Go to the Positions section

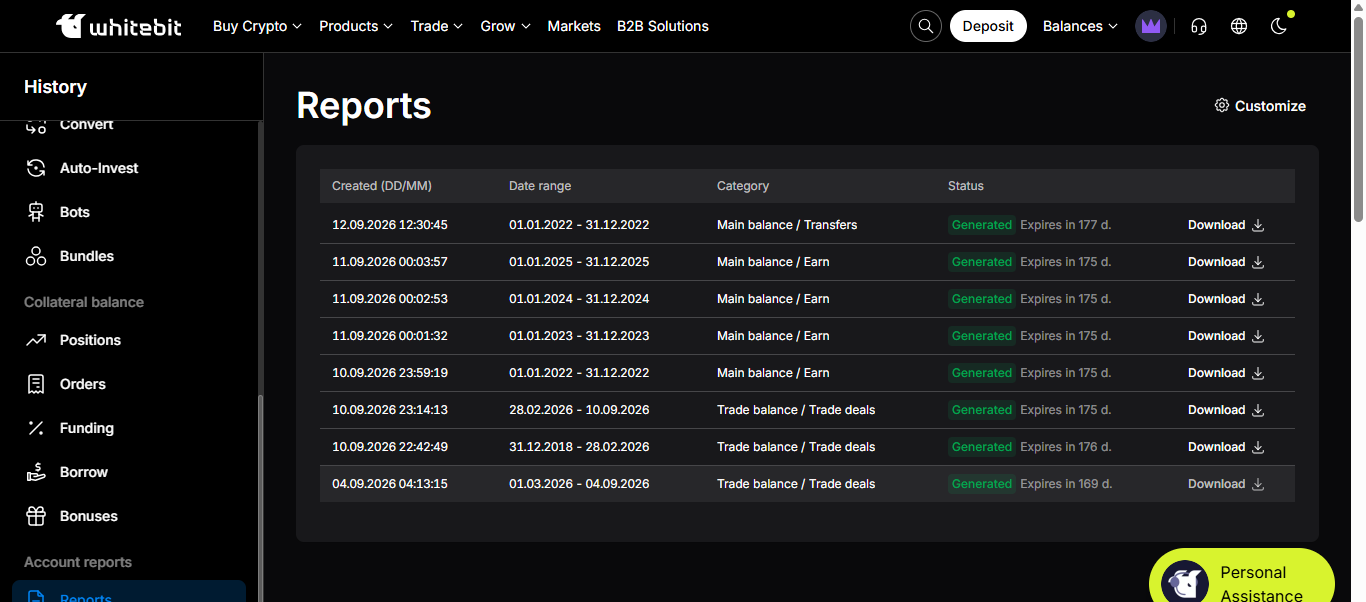coord(129,340)
